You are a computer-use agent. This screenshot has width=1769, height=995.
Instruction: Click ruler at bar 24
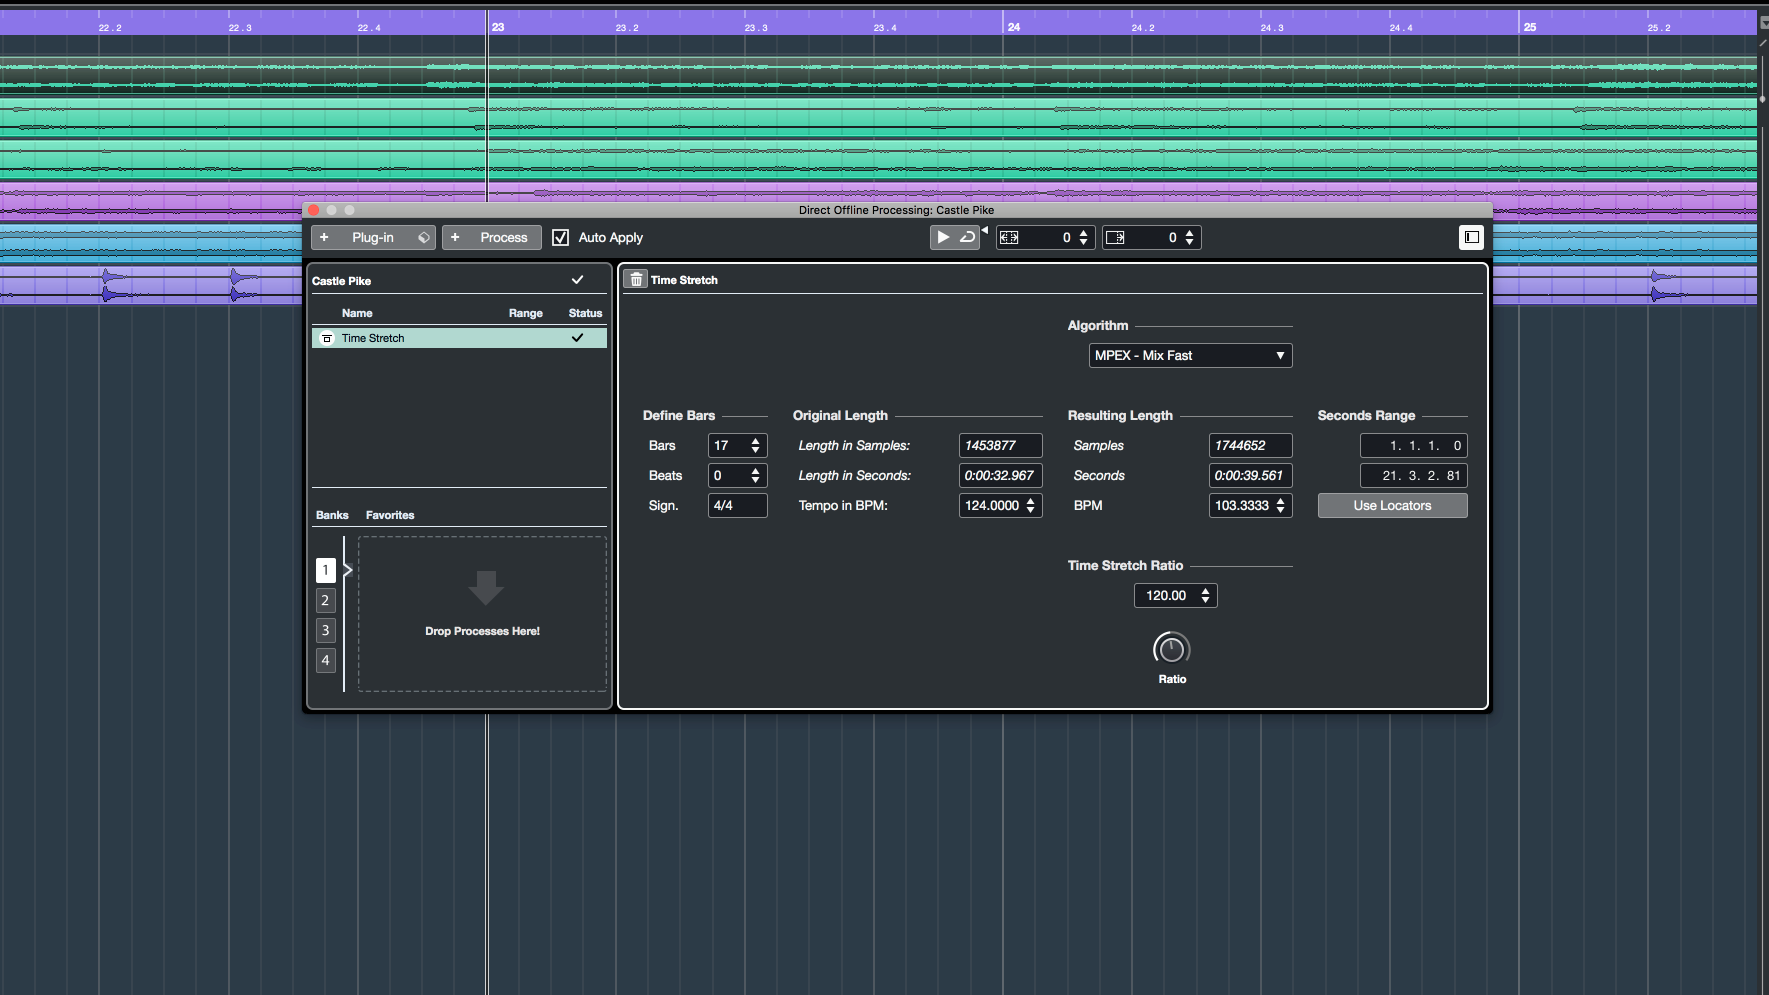(x=1014, y=27)
